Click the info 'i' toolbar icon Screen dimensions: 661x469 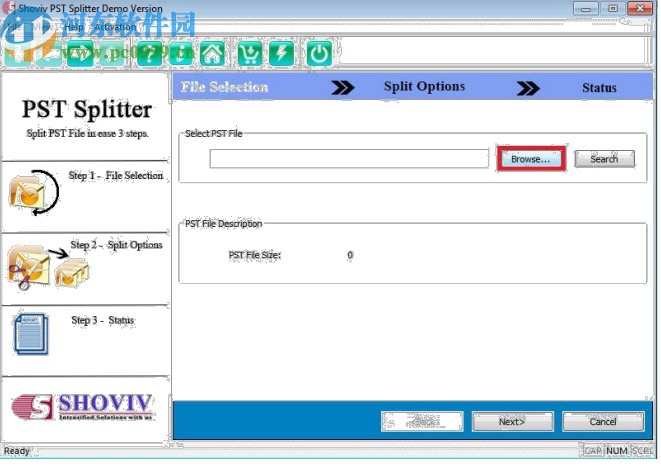(181, 54)
